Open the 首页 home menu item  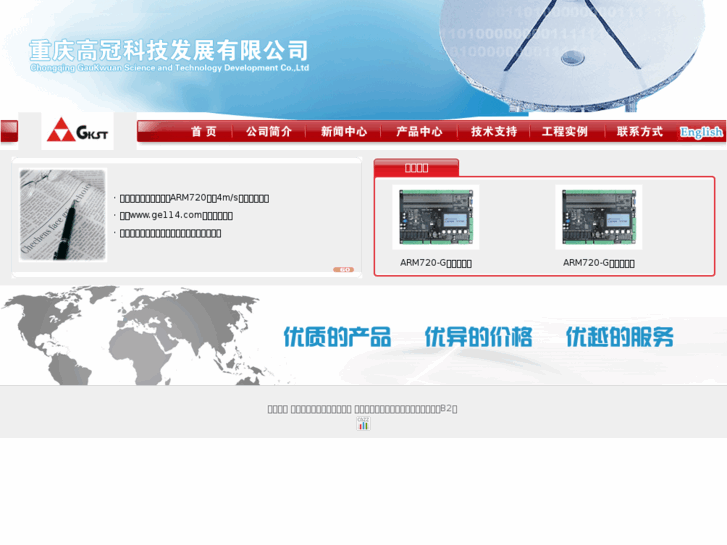[x=204, y=132]
